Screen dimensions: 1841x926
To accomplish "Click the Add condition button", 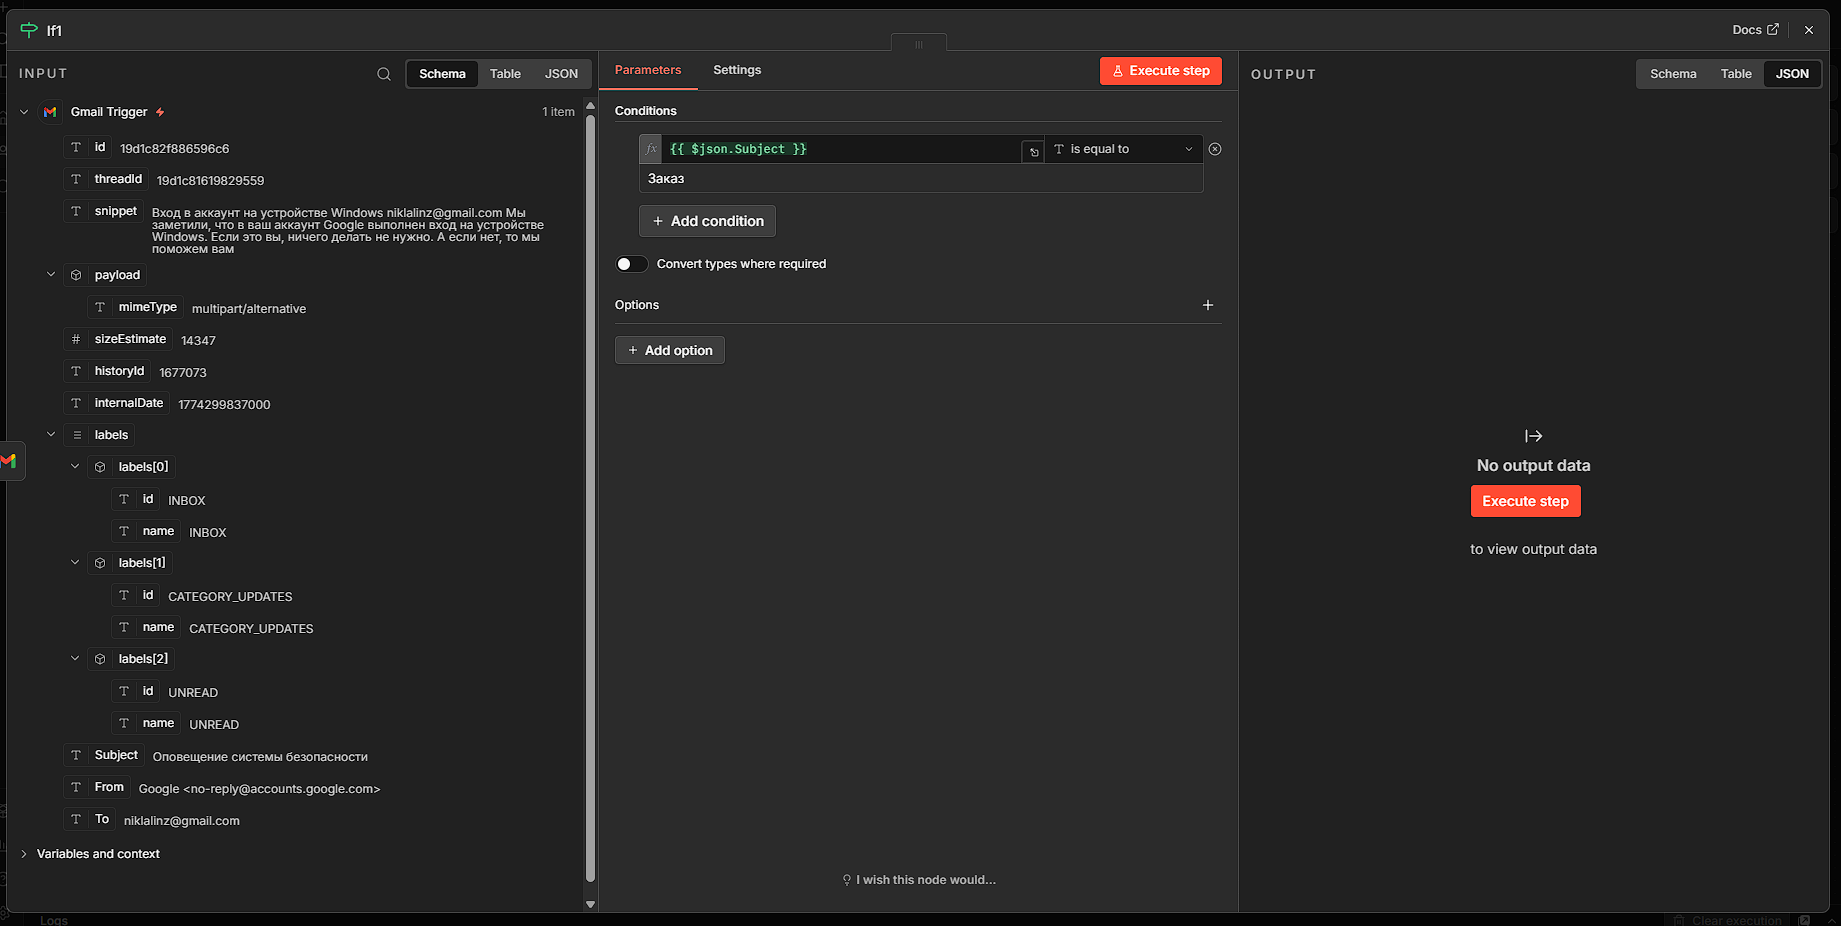I will [707, 221].
